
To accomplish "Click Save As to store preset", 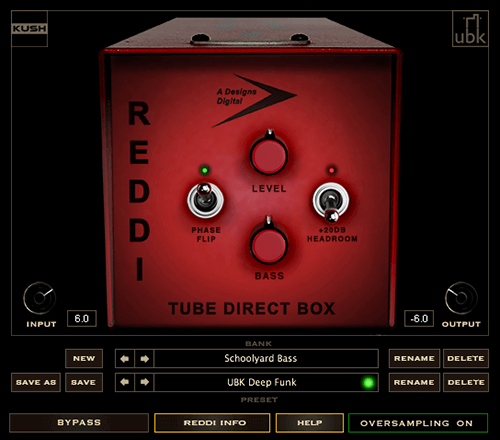I will click(x=36, y=382).
